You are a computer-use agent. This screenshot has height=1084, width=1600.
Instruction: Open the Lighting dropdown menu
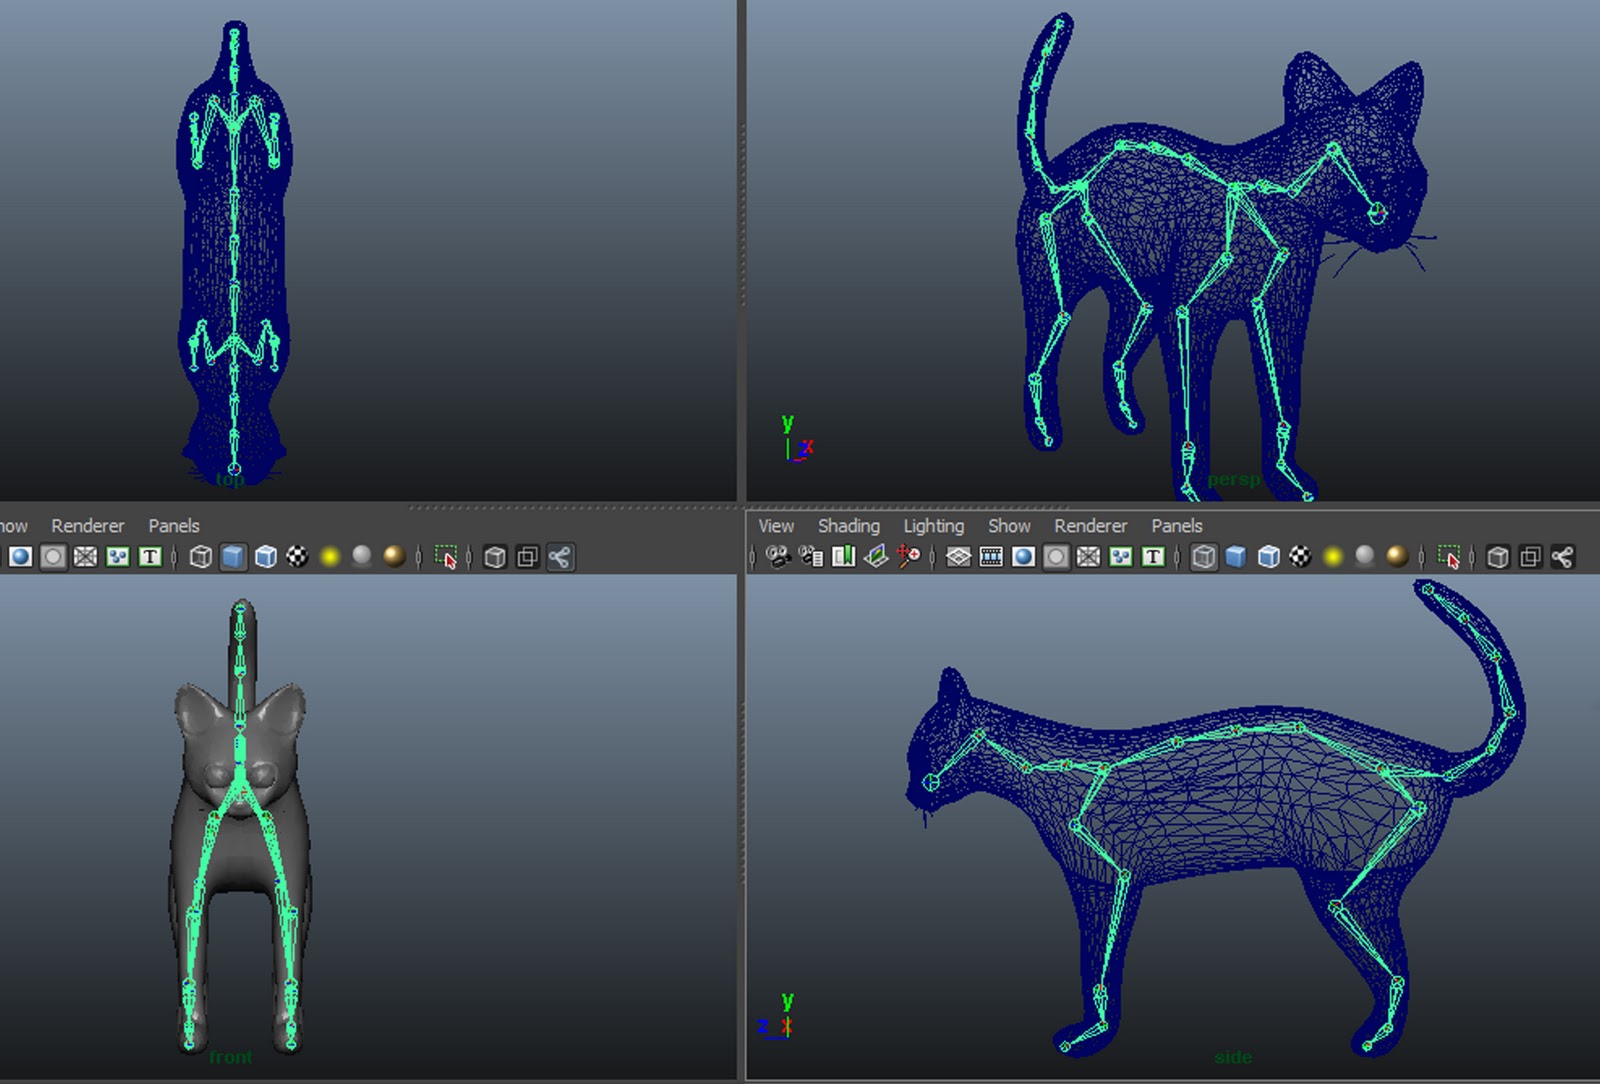tap(932, 525)
